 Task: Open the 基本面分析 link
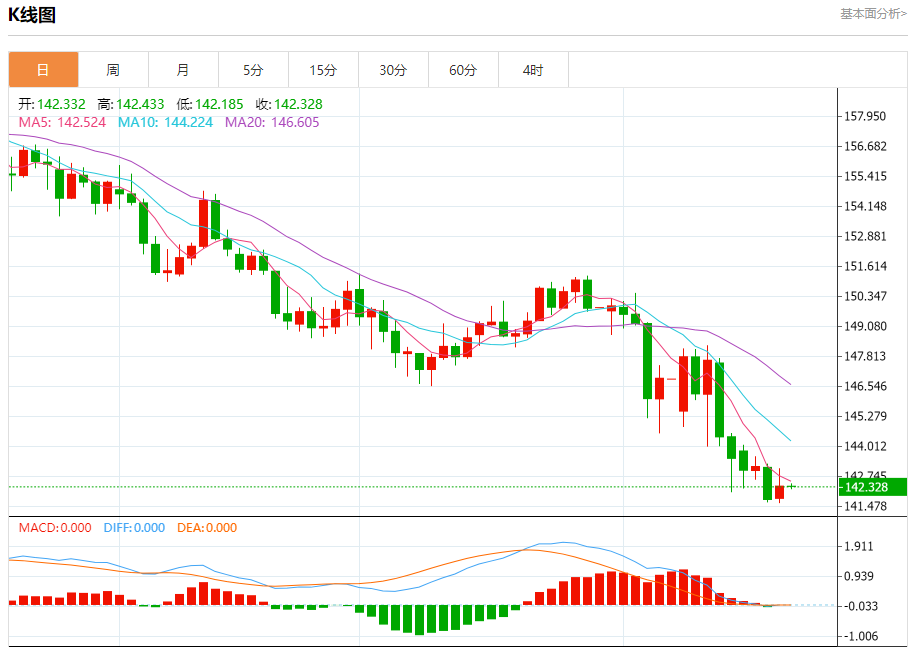pos(873,14)
